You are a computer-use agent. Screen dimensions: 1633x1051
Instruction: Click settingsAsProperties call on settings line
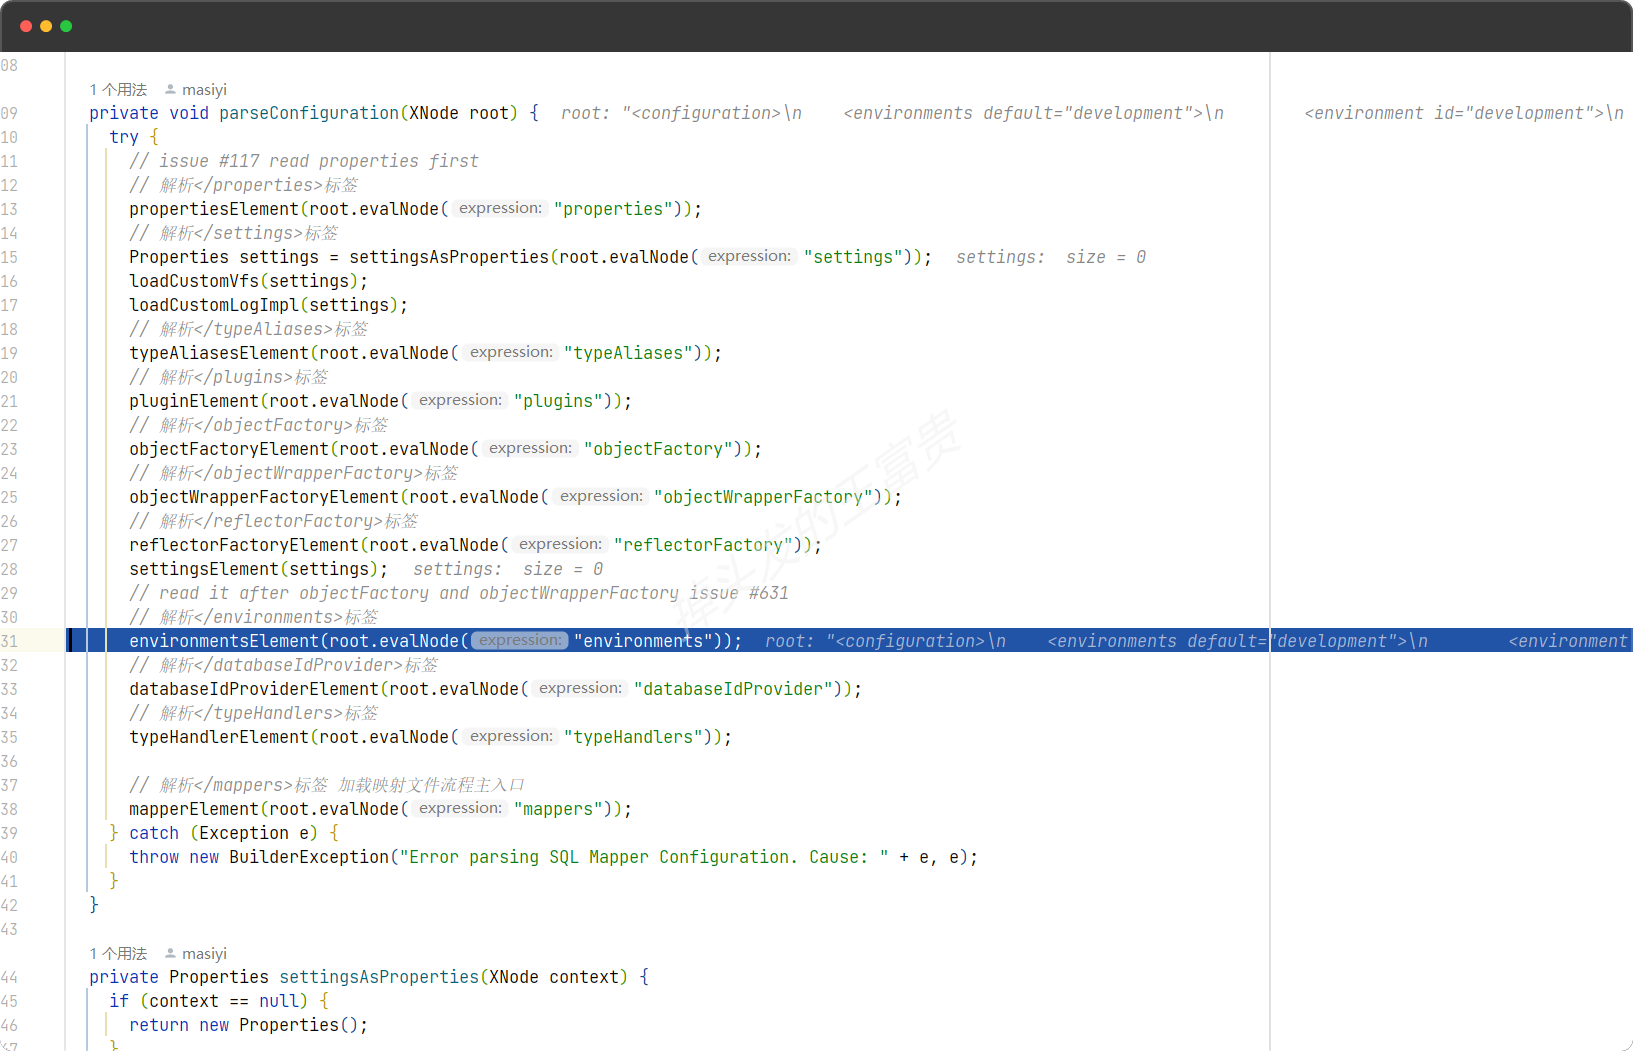[x=449, y=257]
